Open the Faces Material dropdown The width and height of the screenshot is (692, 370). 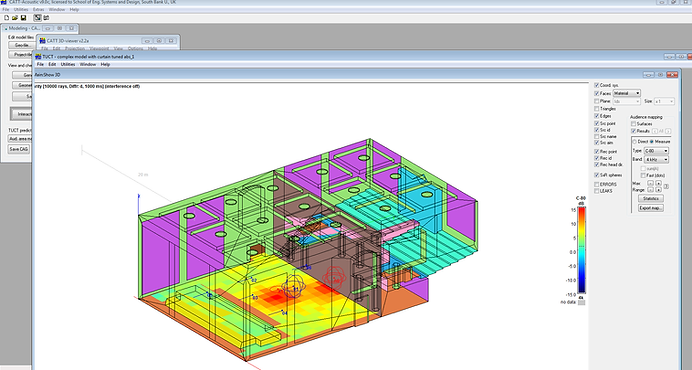point(627,93)
